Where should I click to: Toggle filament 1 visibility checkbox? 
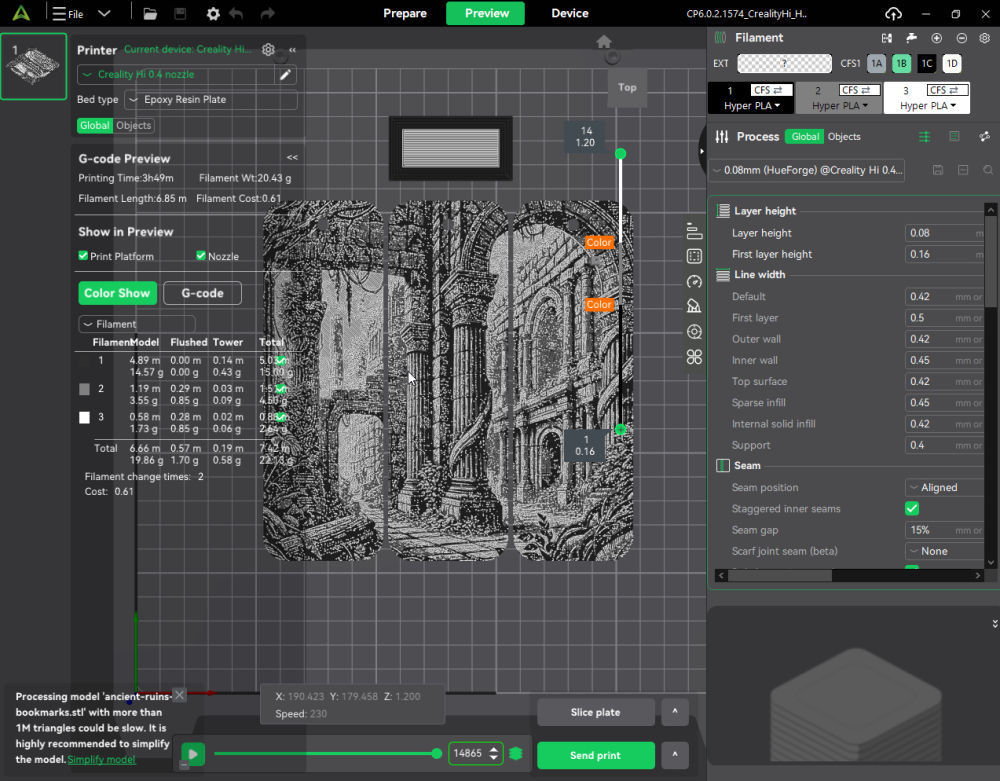tap(280, 361)
